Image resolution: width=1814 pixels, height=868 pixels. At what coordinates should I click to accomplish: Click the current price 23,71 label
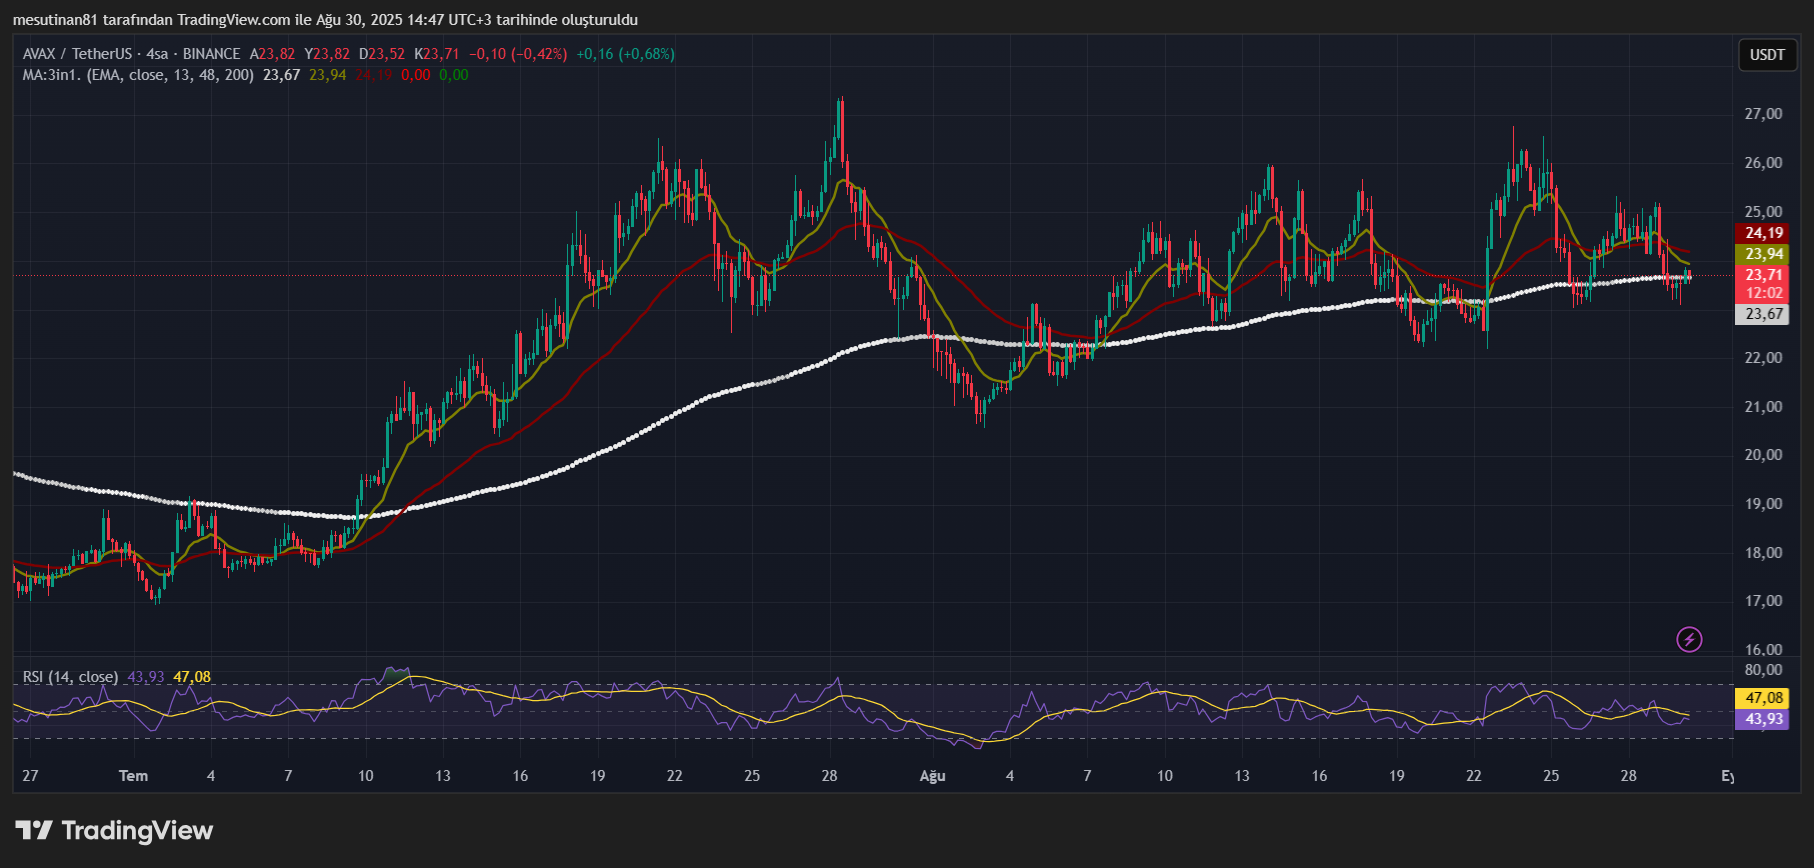pyautogui.click(x=1764, y=275)
